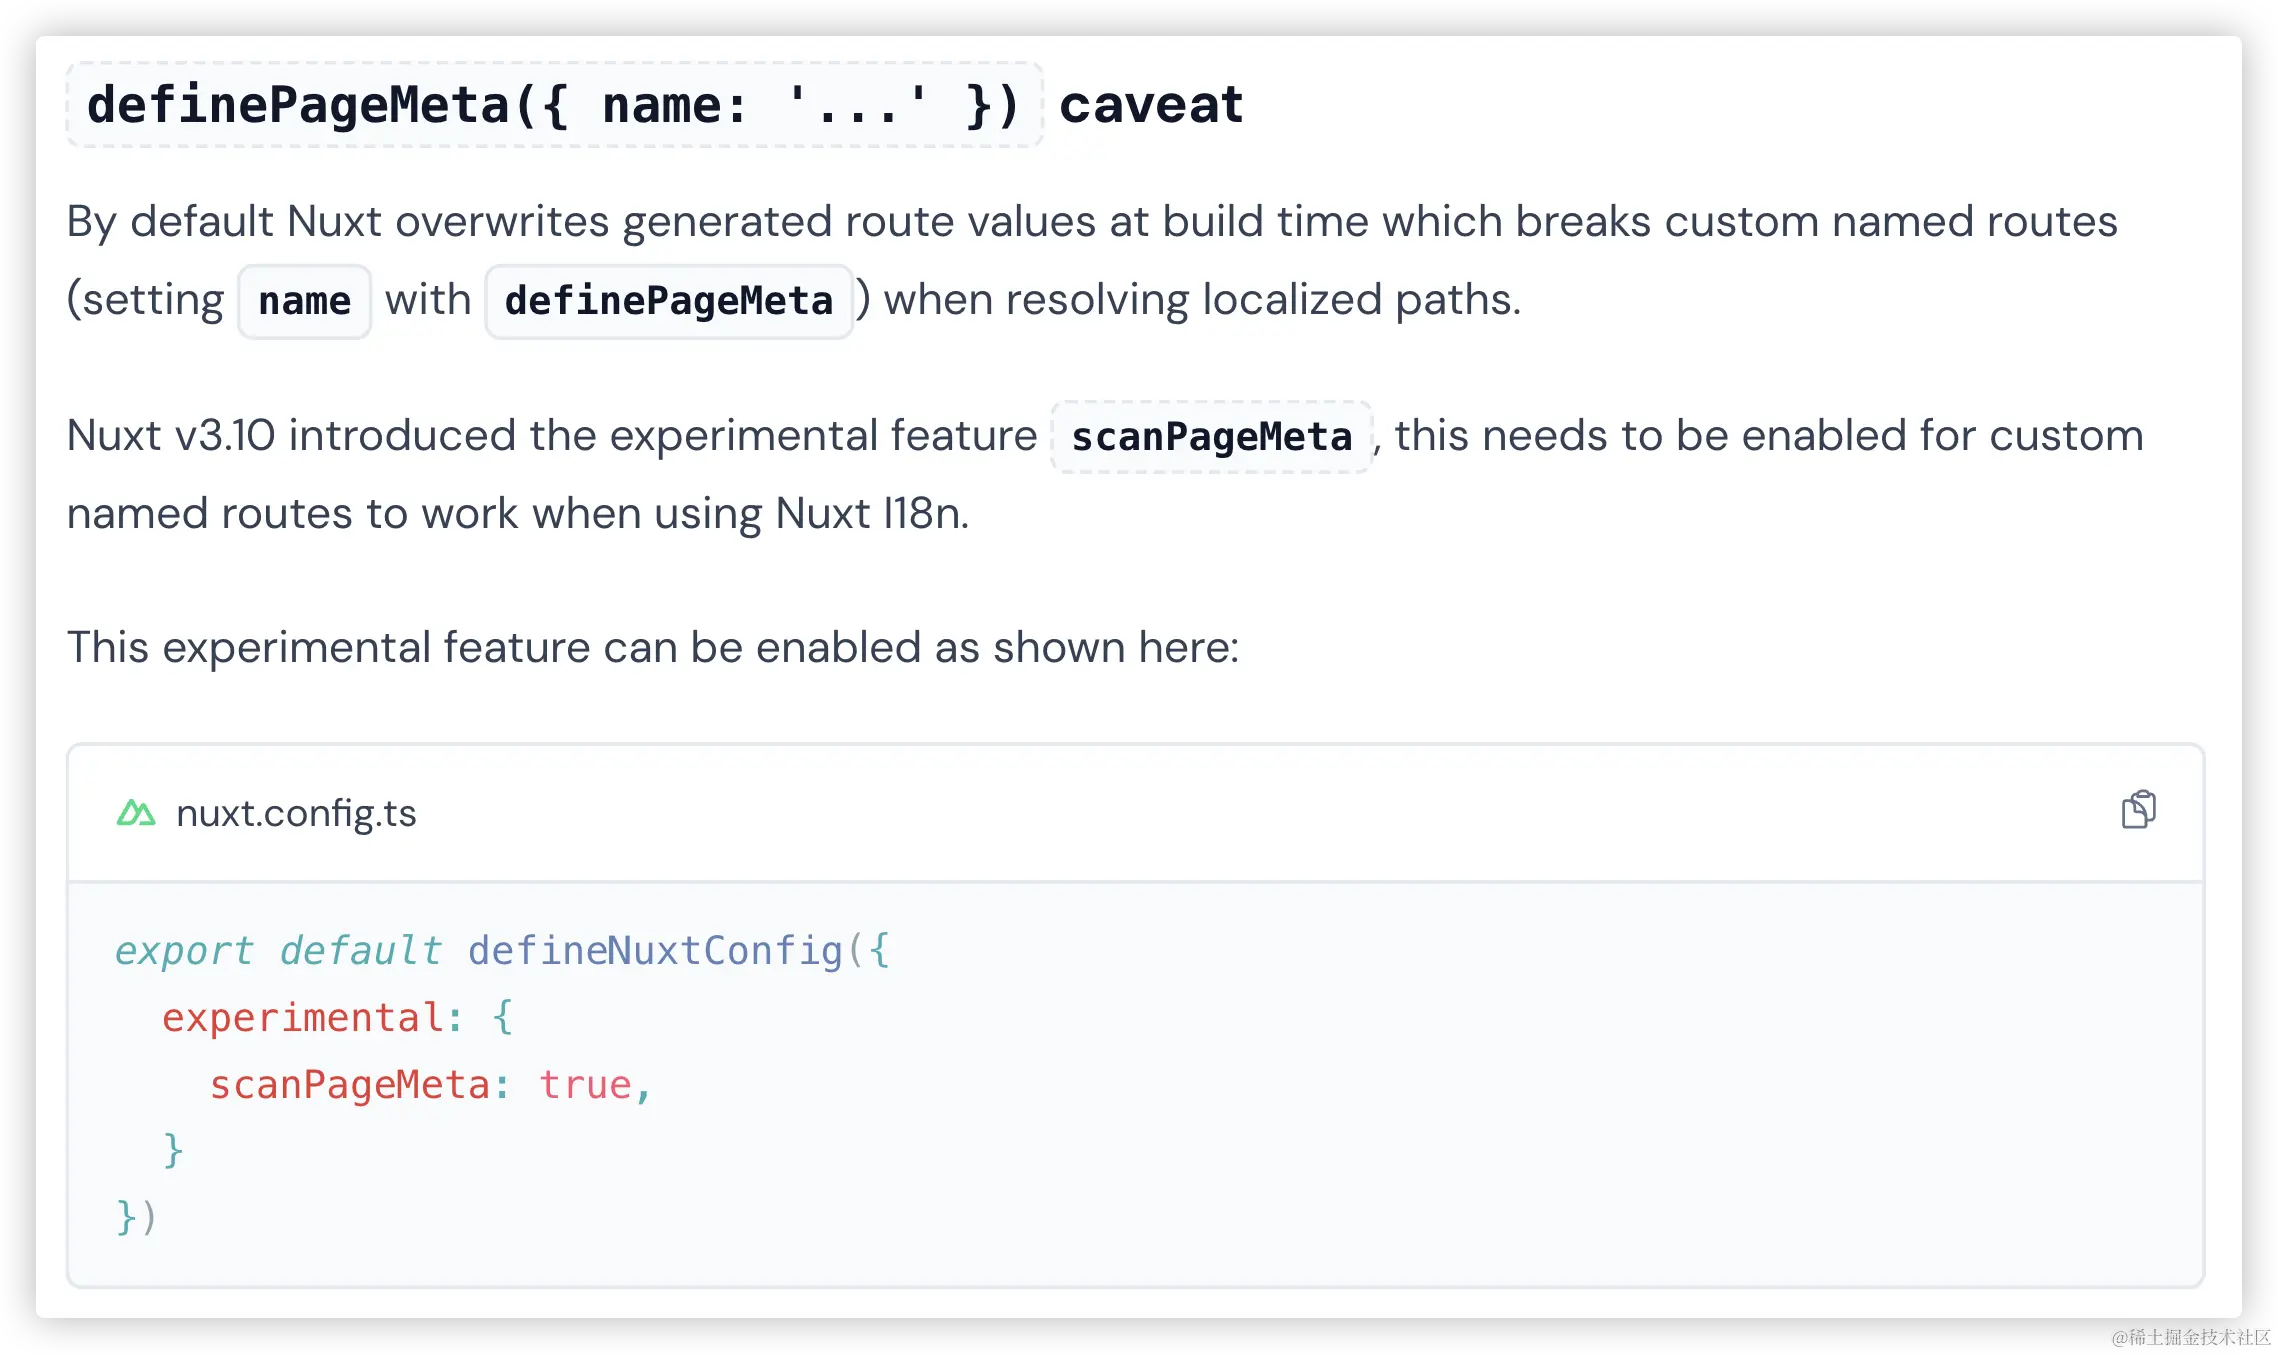2278x1354 pixels.
Task: Click the word caveat in the heading
Action: 1151,105
